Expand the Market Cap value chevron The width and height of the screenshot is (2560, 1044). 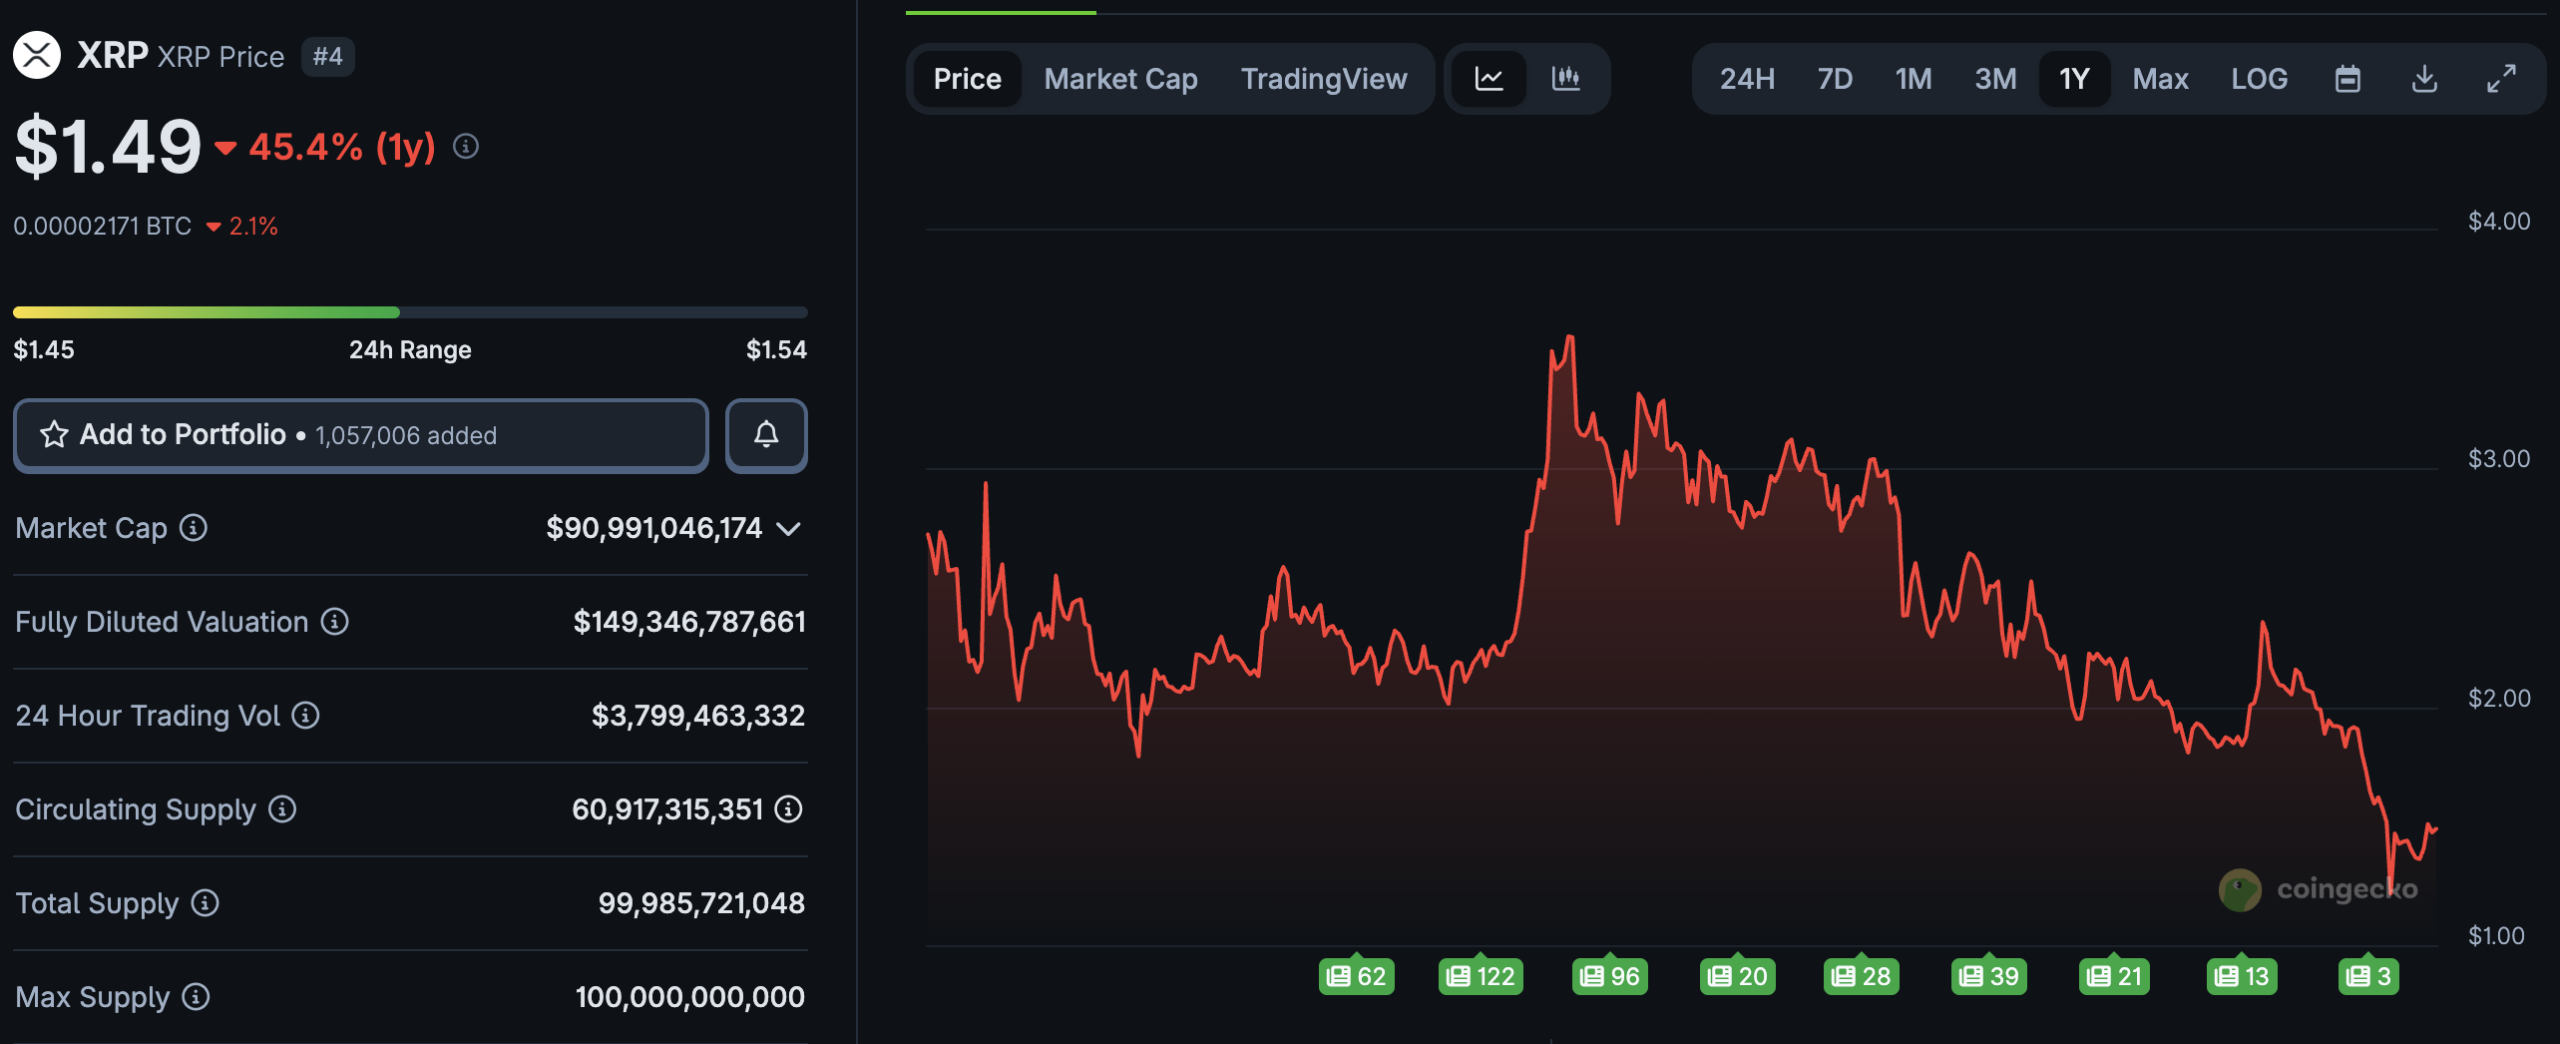789,528
